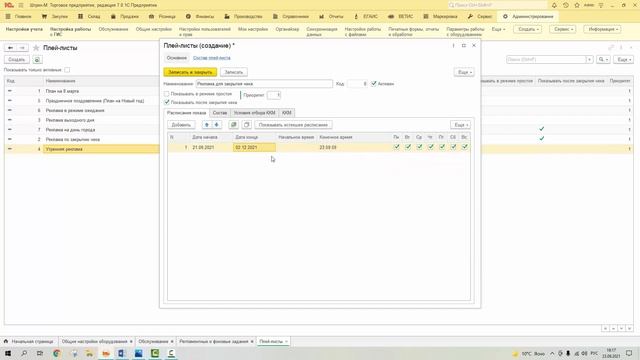Image resolution: width=640 pixels, height=360 pixels.
Task: Launch Chrome from the taskbar
Action: pyautogui.click(x=57, y=353)
